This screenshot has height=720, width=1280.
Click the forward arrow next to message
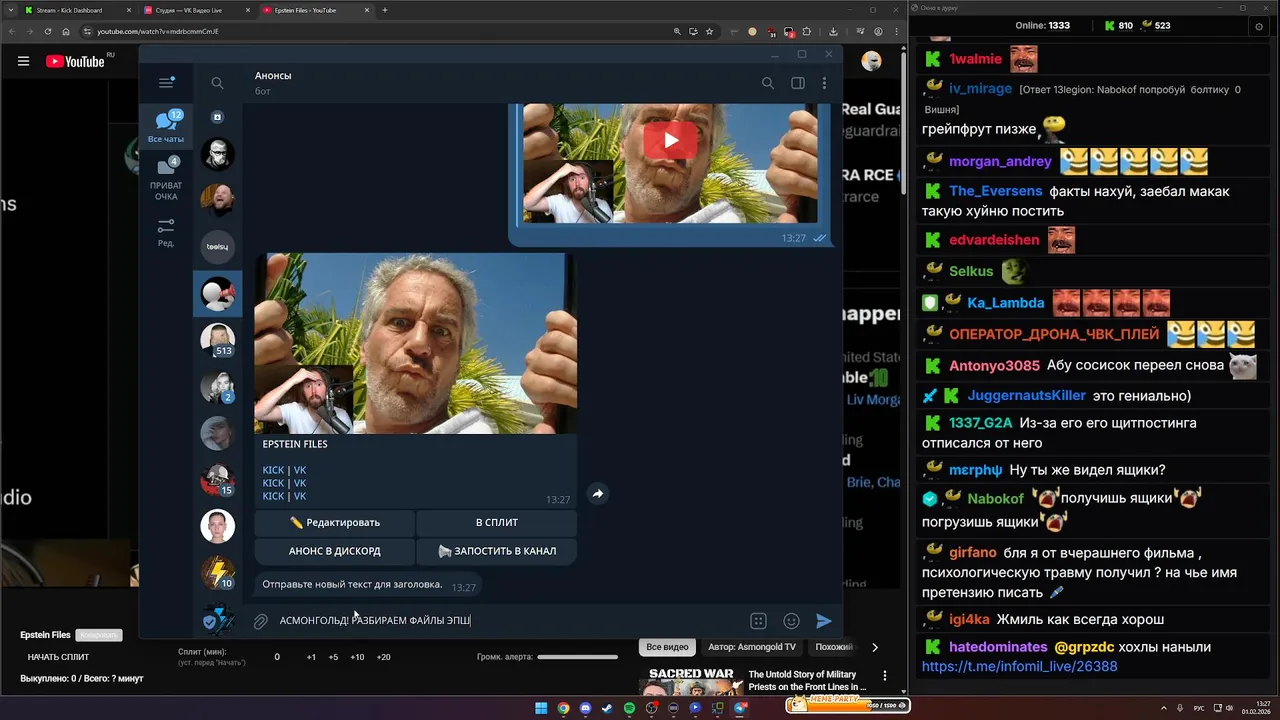[x=597, y=493]
